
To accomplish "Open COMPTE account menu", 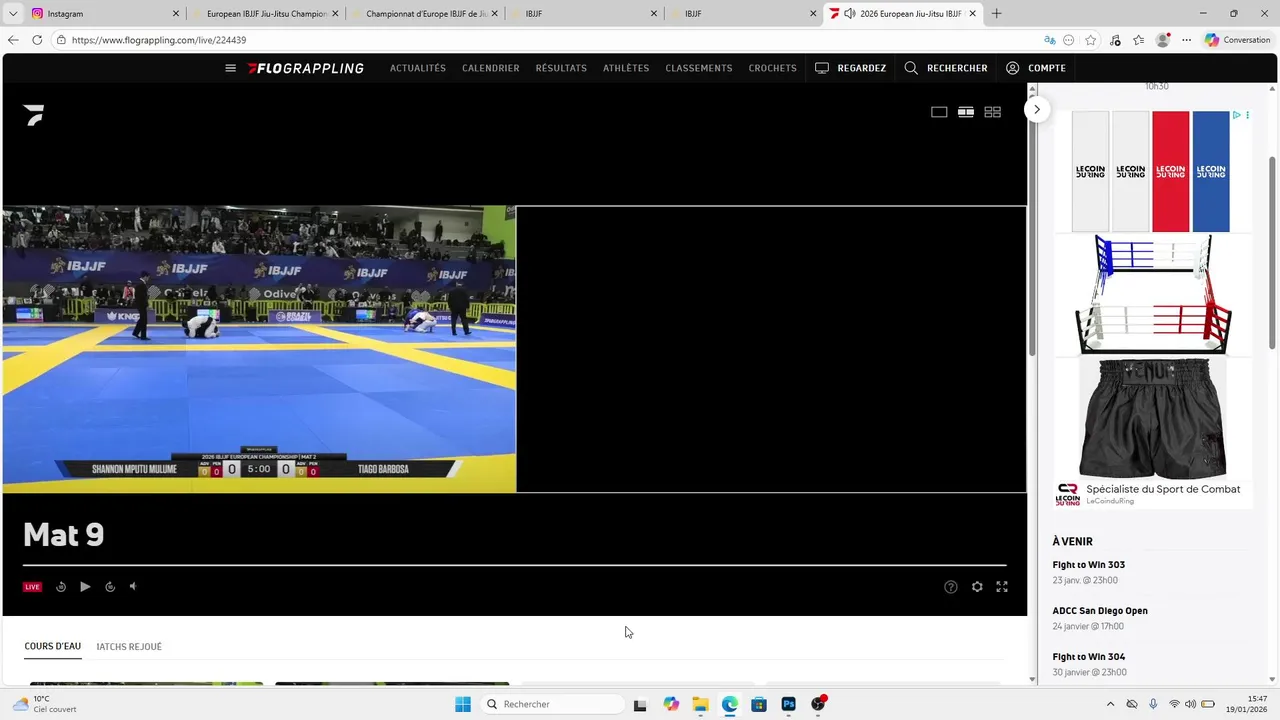I will (x=1036, y=68).
